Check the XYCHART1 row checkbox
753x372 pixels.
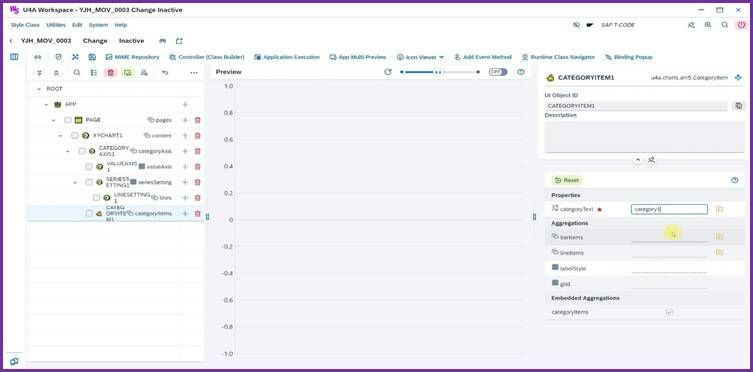tap(74, 136)
